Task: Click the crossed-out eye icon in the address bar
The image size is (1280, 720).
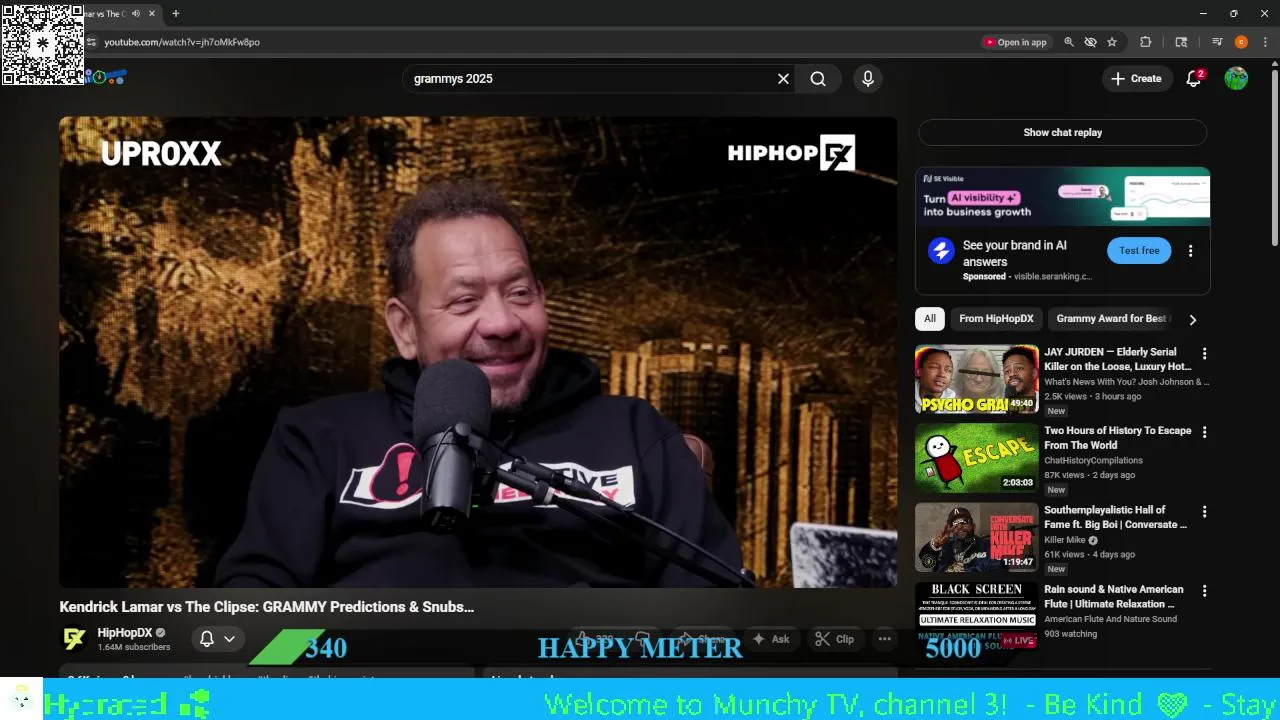Action: point(1091,42)
